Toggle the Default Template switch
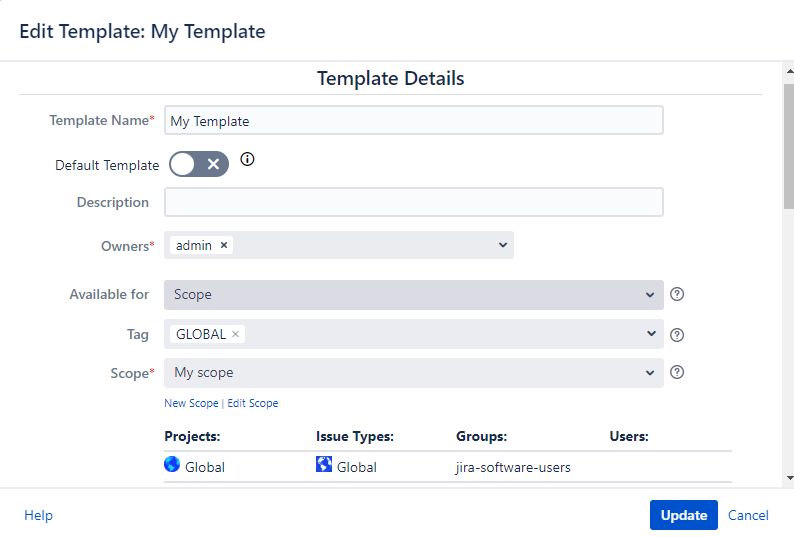The height and width of the screenshot is (537, 794). tap(199, 164)
